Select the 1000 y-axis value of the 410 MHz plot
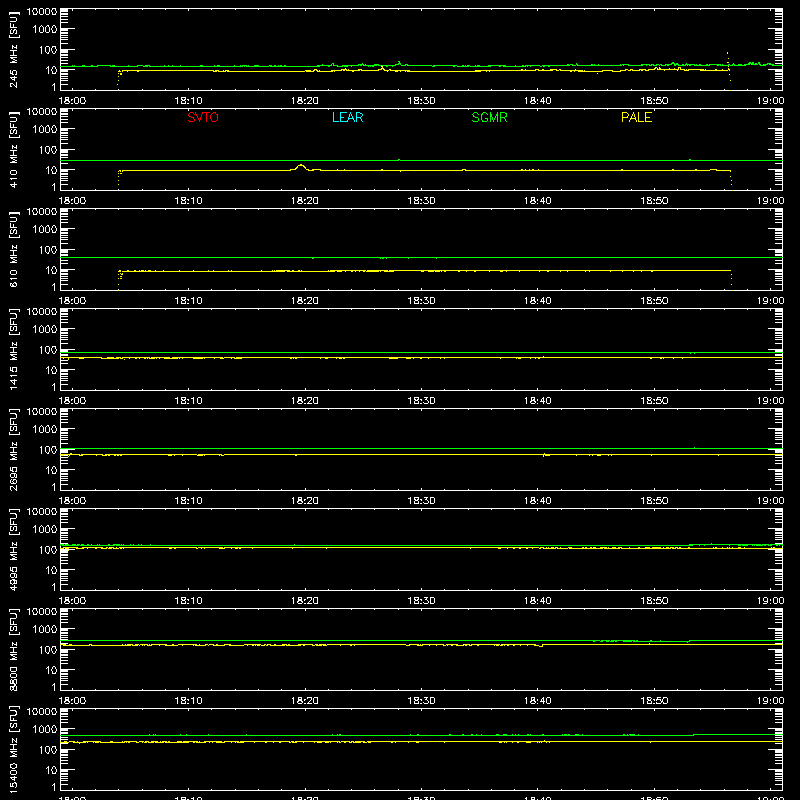 click(45, 130)
